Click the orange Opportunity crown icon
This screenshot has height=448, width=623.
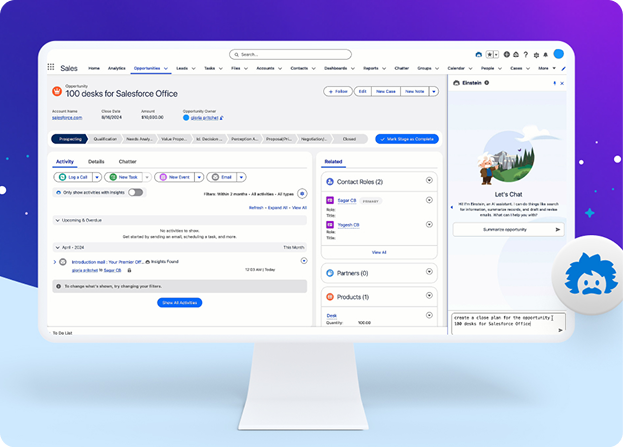[x=57, y=91]
